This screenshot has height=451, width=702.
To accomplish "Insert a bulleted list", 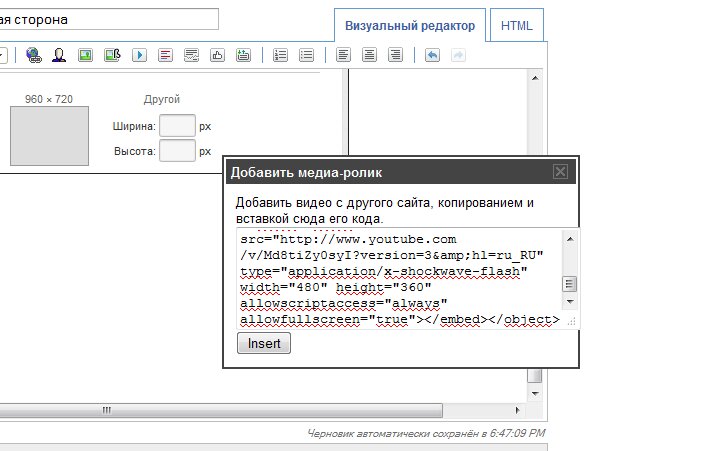I will [x=306, y=55].
